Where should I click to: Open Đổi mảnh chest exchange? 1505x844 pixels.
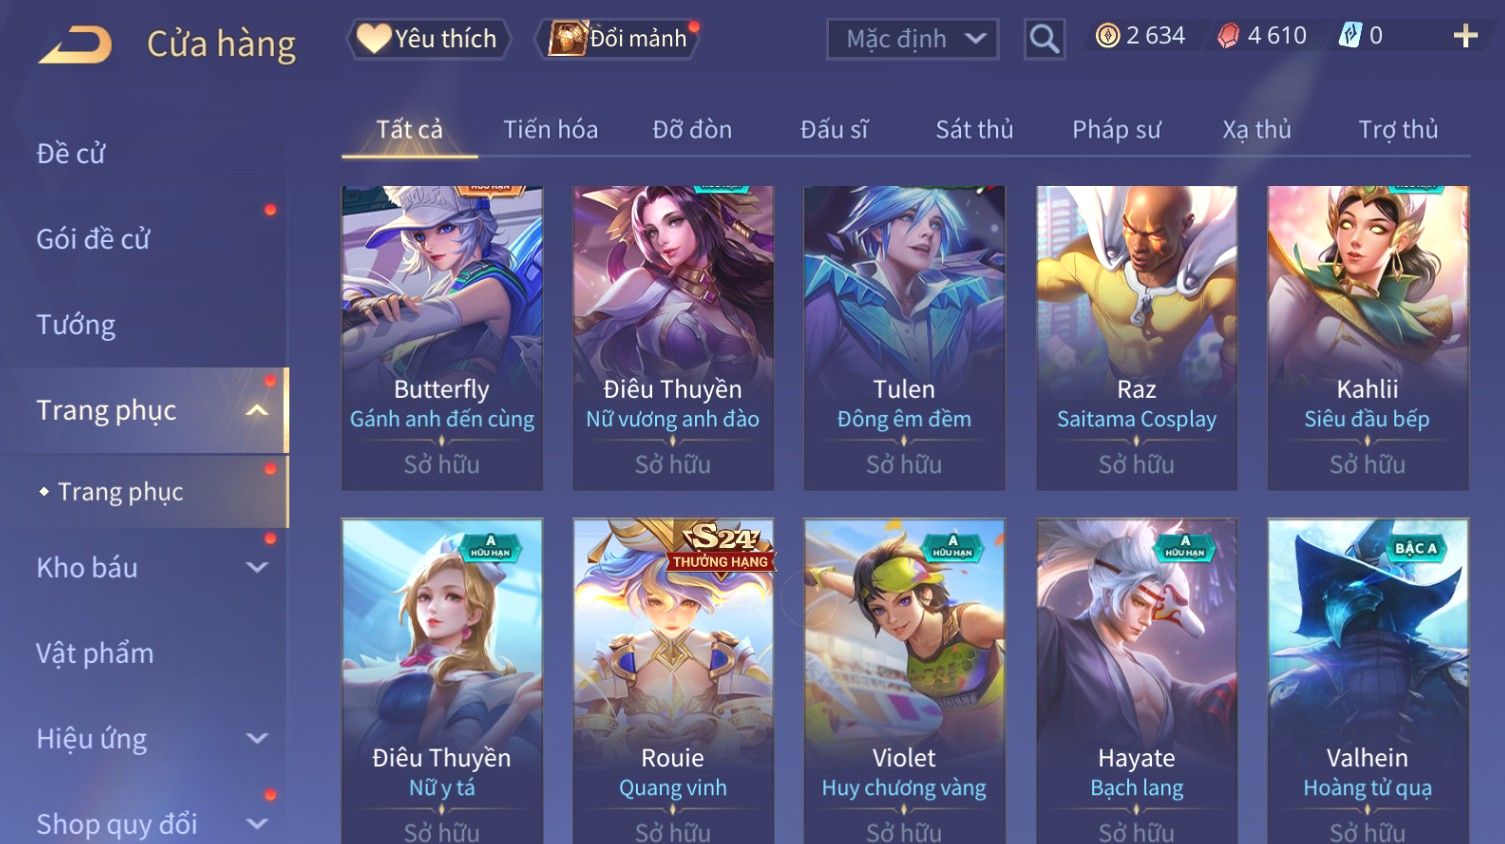tap(619, 39)
